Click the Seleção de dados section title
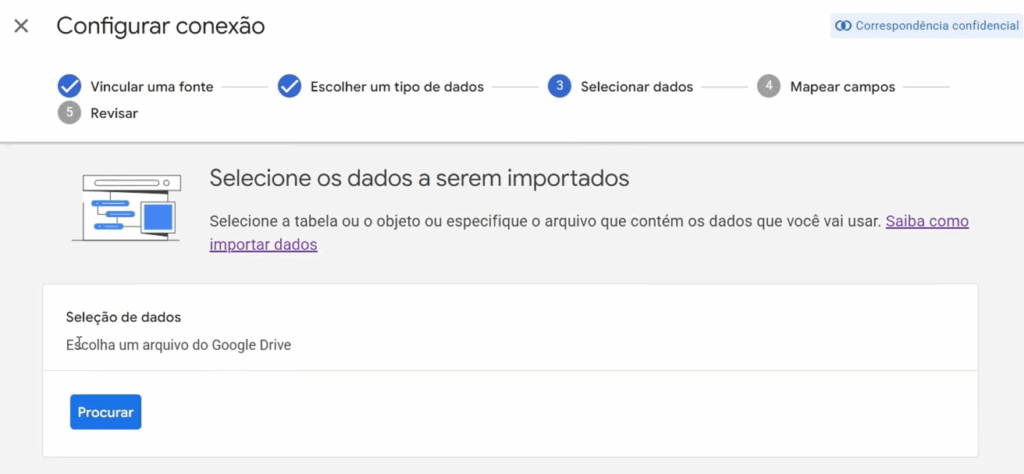The image size is (1024, 474). (x=124, y=317)
